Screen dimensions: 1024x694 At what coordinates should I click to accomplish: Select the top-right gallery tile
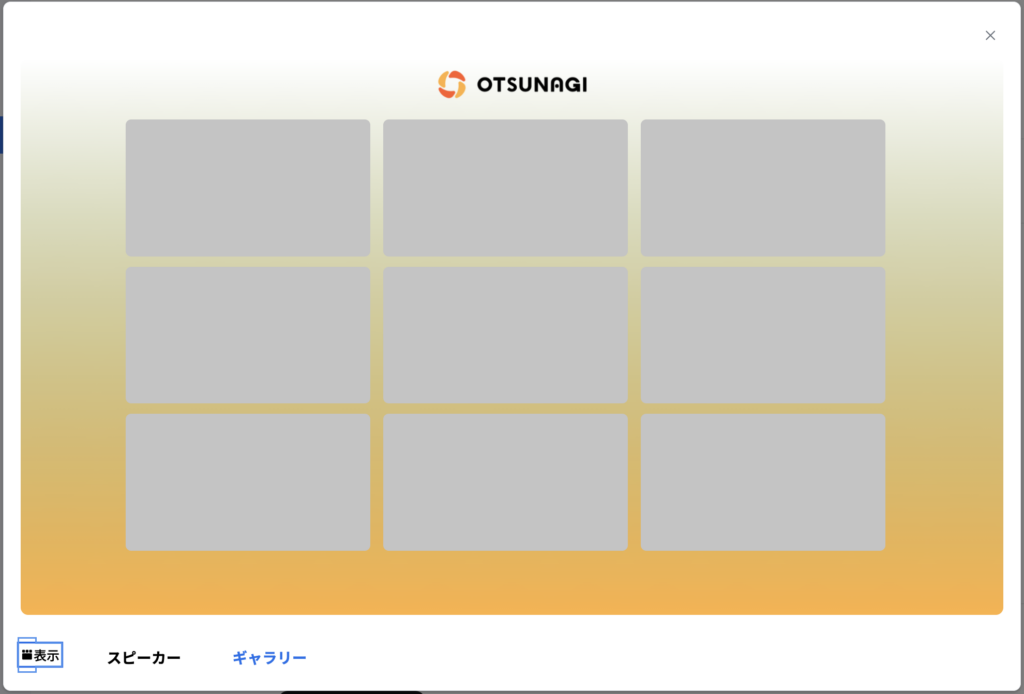tap(763, 188)
